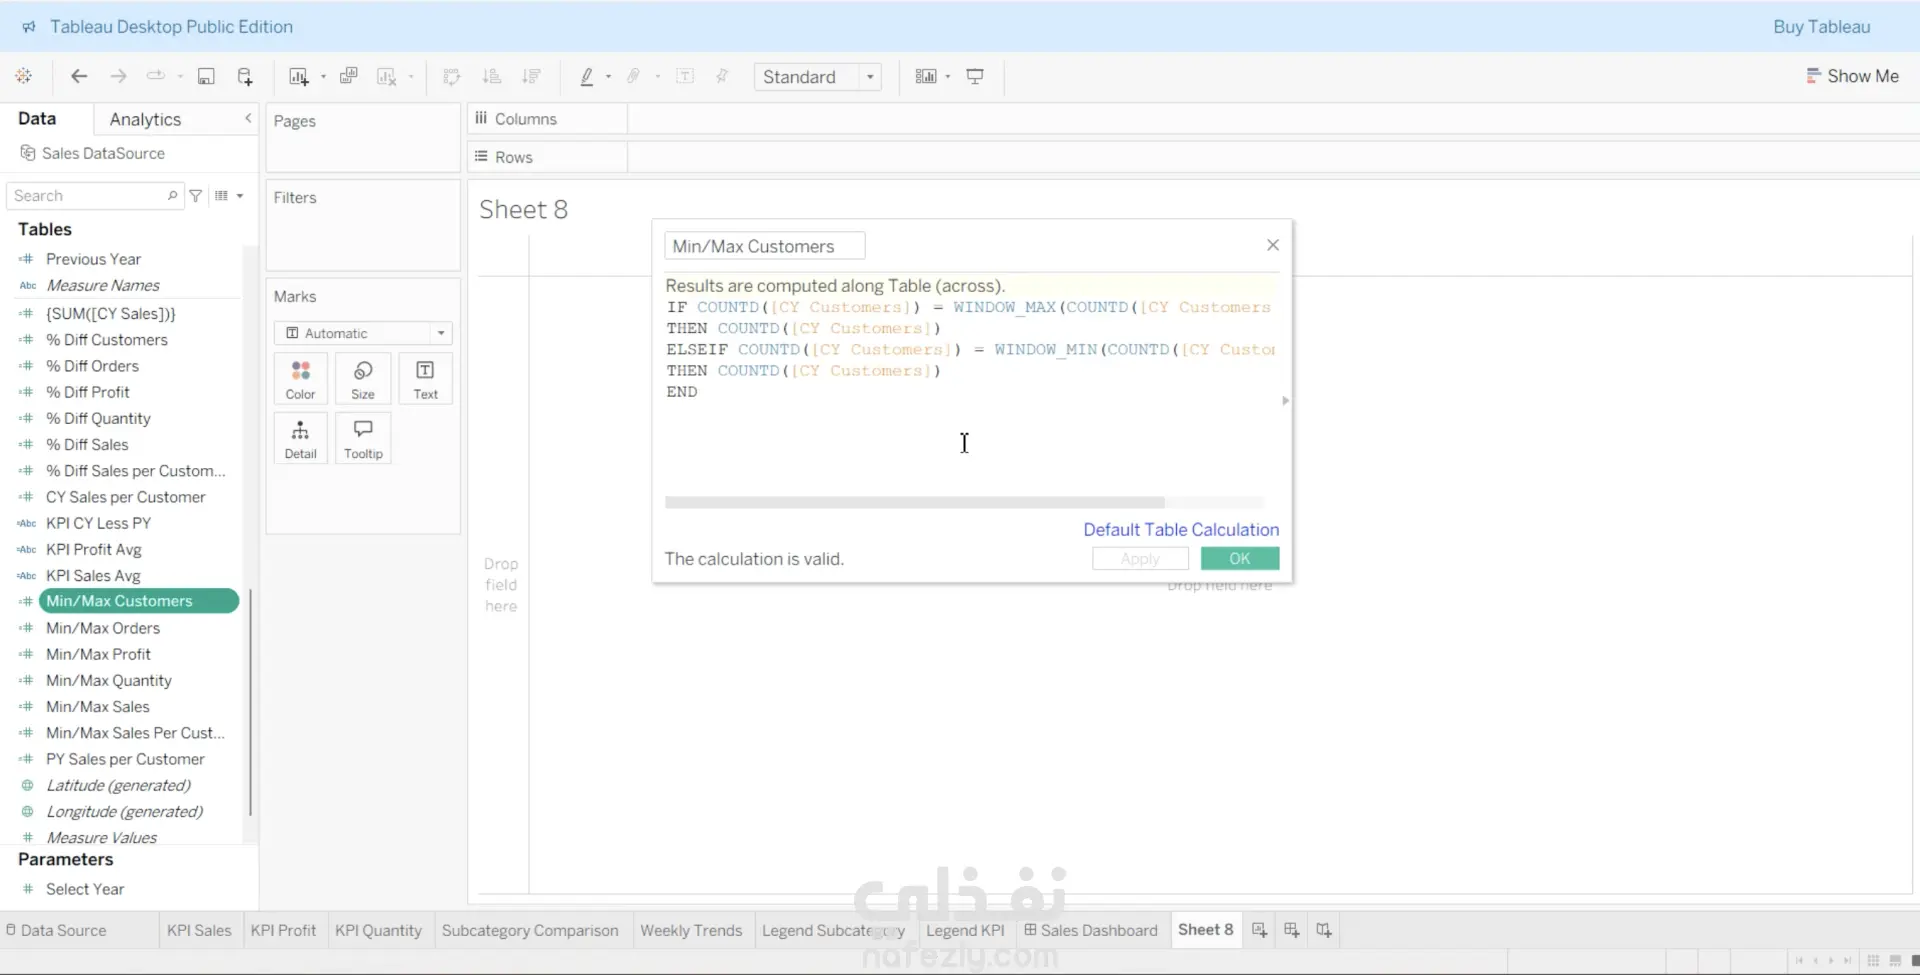Click the Buy Tableau link
Image resolution: width=1920 pixels, height=975 pixels.
(1822, 27)
